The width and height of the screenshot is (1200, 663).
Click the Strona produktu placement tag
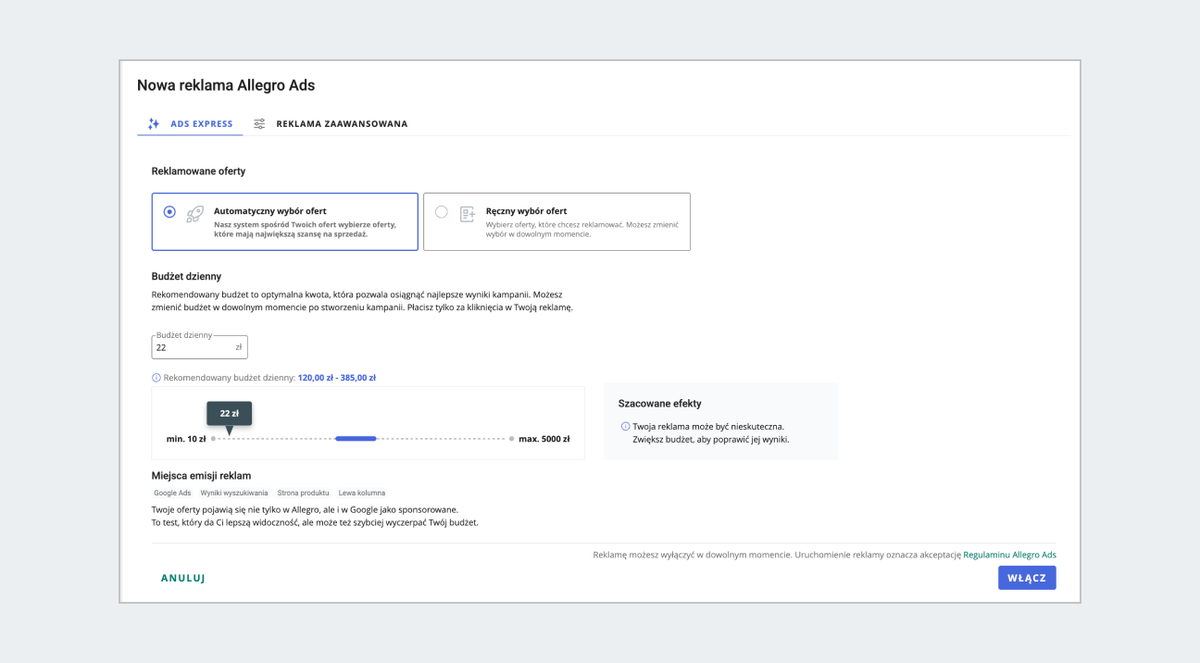(303, 493)
